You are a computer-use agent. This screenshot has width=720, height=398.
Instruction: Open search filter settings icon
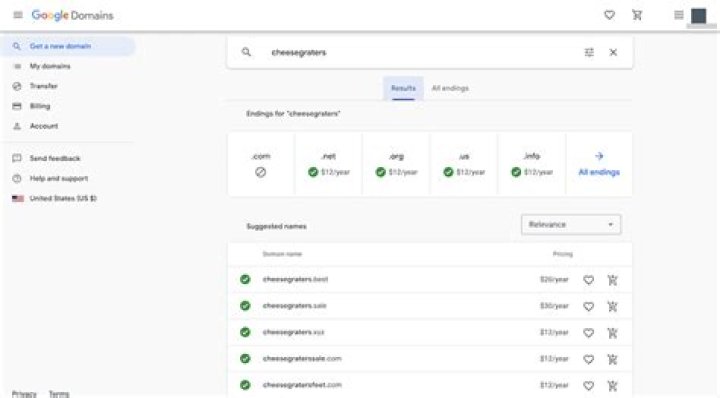pos(589,52)
